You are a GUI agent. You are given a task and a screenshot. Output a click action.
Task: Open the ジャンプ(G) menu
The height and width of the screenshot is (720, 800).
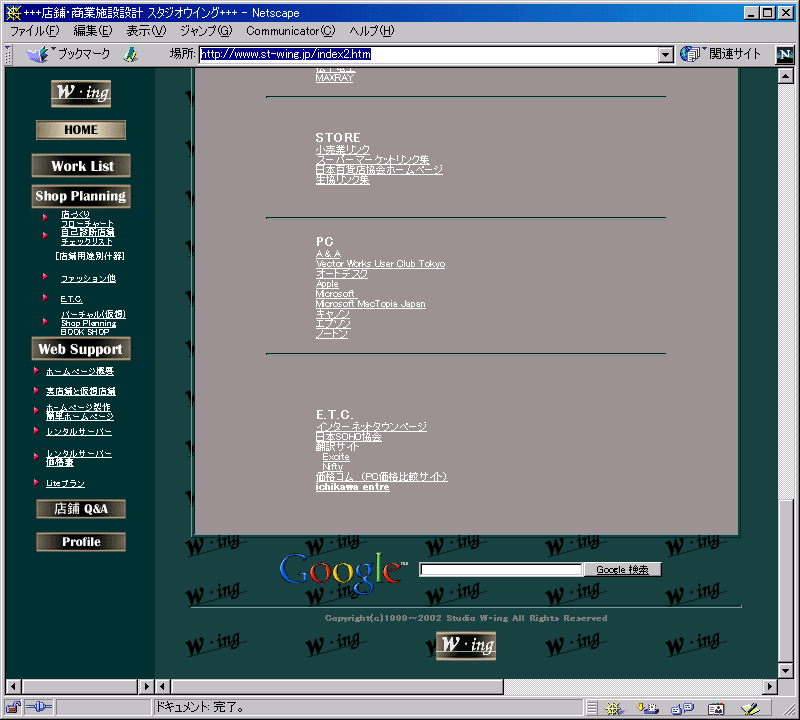click(206, 31)
